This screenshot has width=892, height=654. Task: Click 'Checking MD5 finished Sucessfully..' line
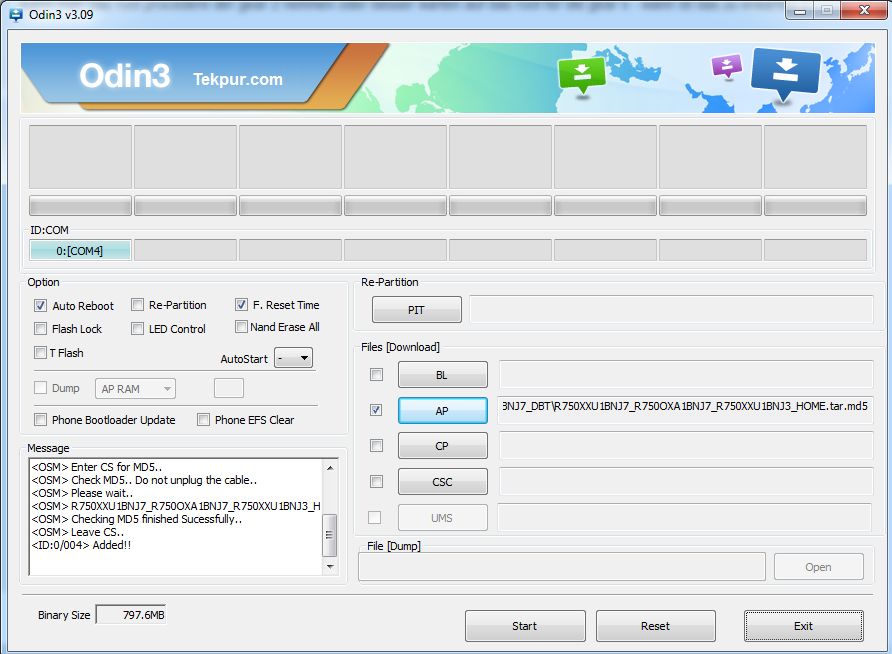pyautogui.click(x=137, y=519)
